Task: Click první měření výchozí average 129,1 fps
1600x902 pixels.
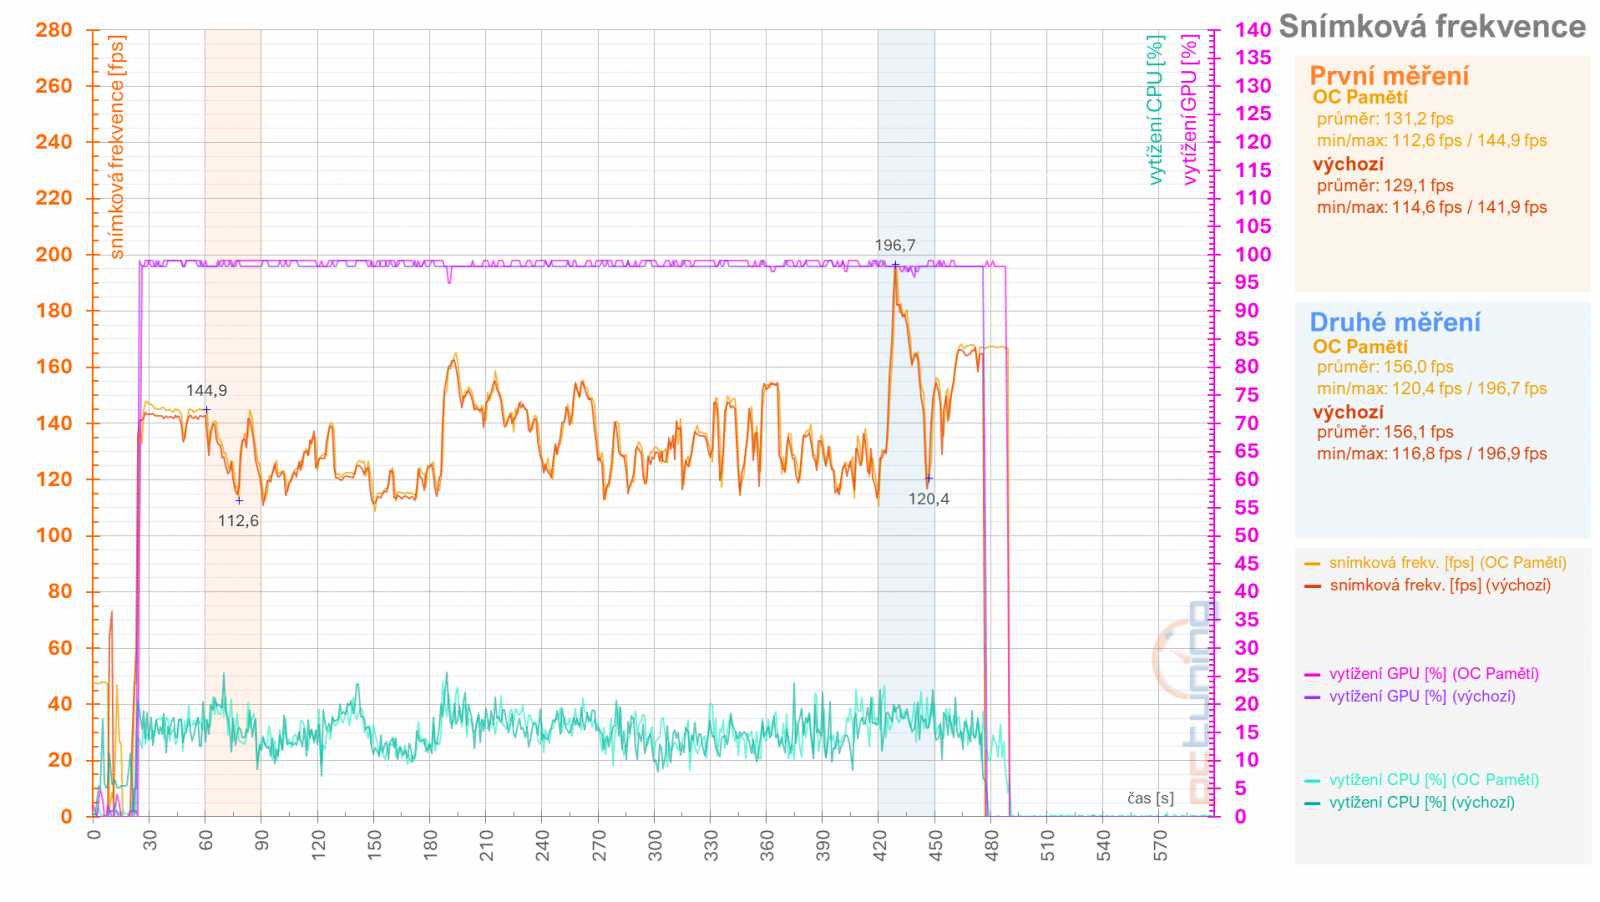Action: [1385, 186]
